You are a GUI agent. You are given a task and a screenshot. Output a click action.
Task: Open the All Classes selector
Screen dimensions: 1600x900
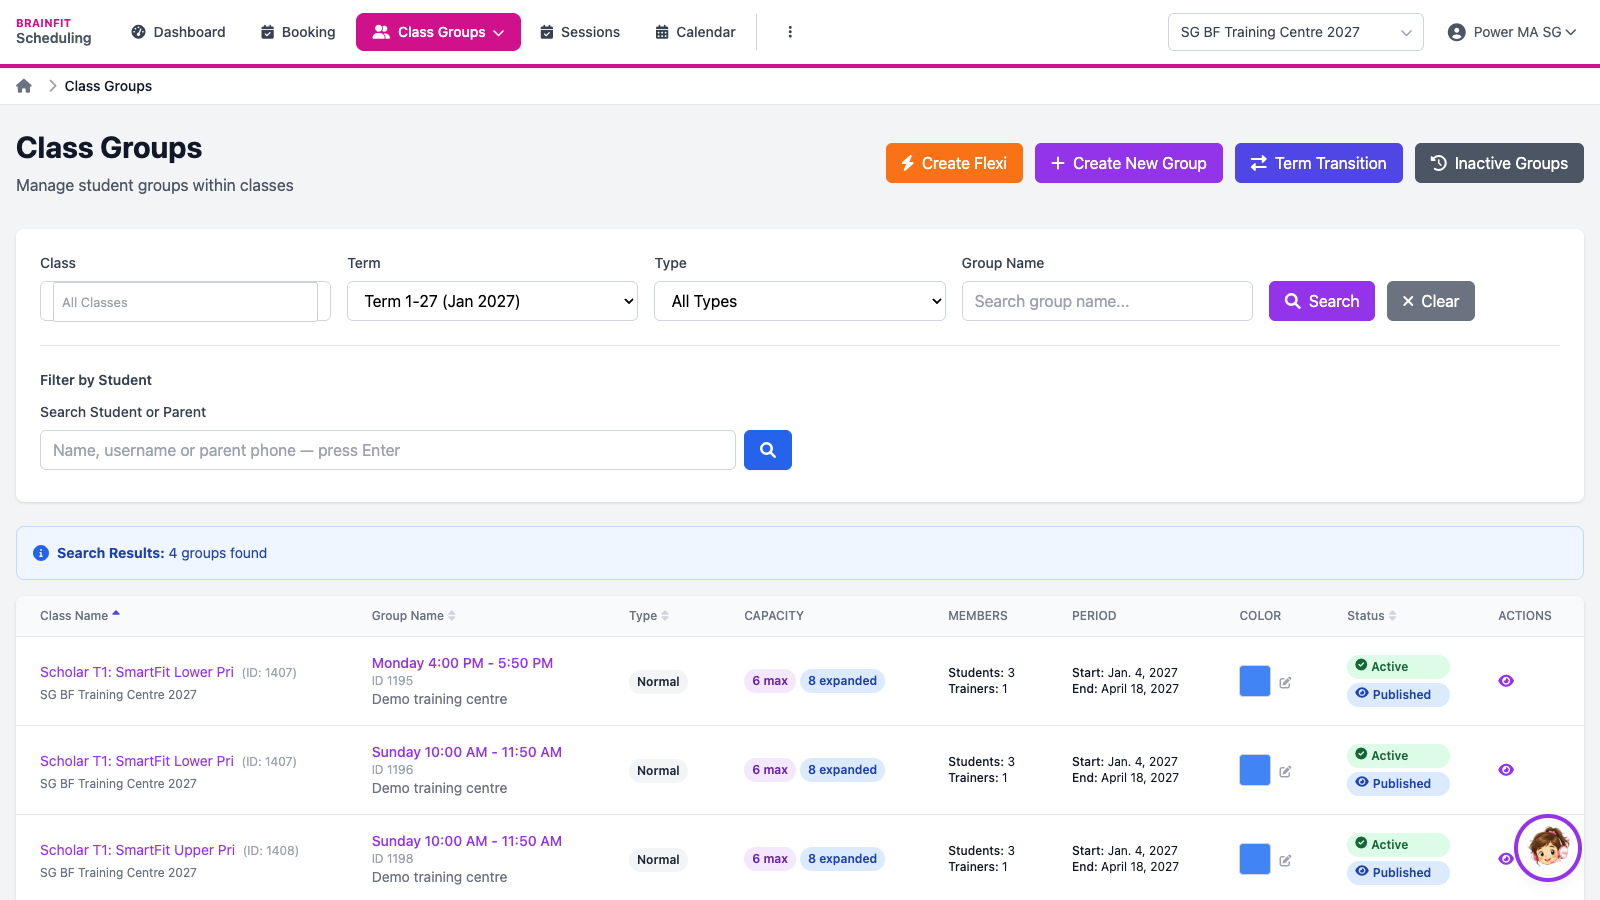[185, 302]
